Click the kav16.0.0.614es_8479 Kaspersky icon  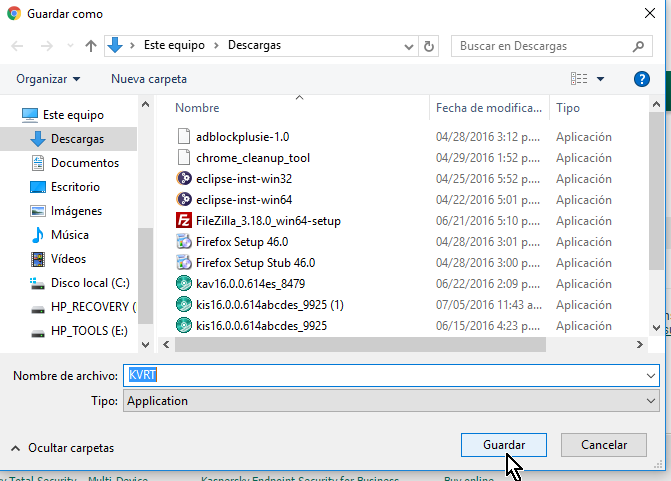(184, 283)
